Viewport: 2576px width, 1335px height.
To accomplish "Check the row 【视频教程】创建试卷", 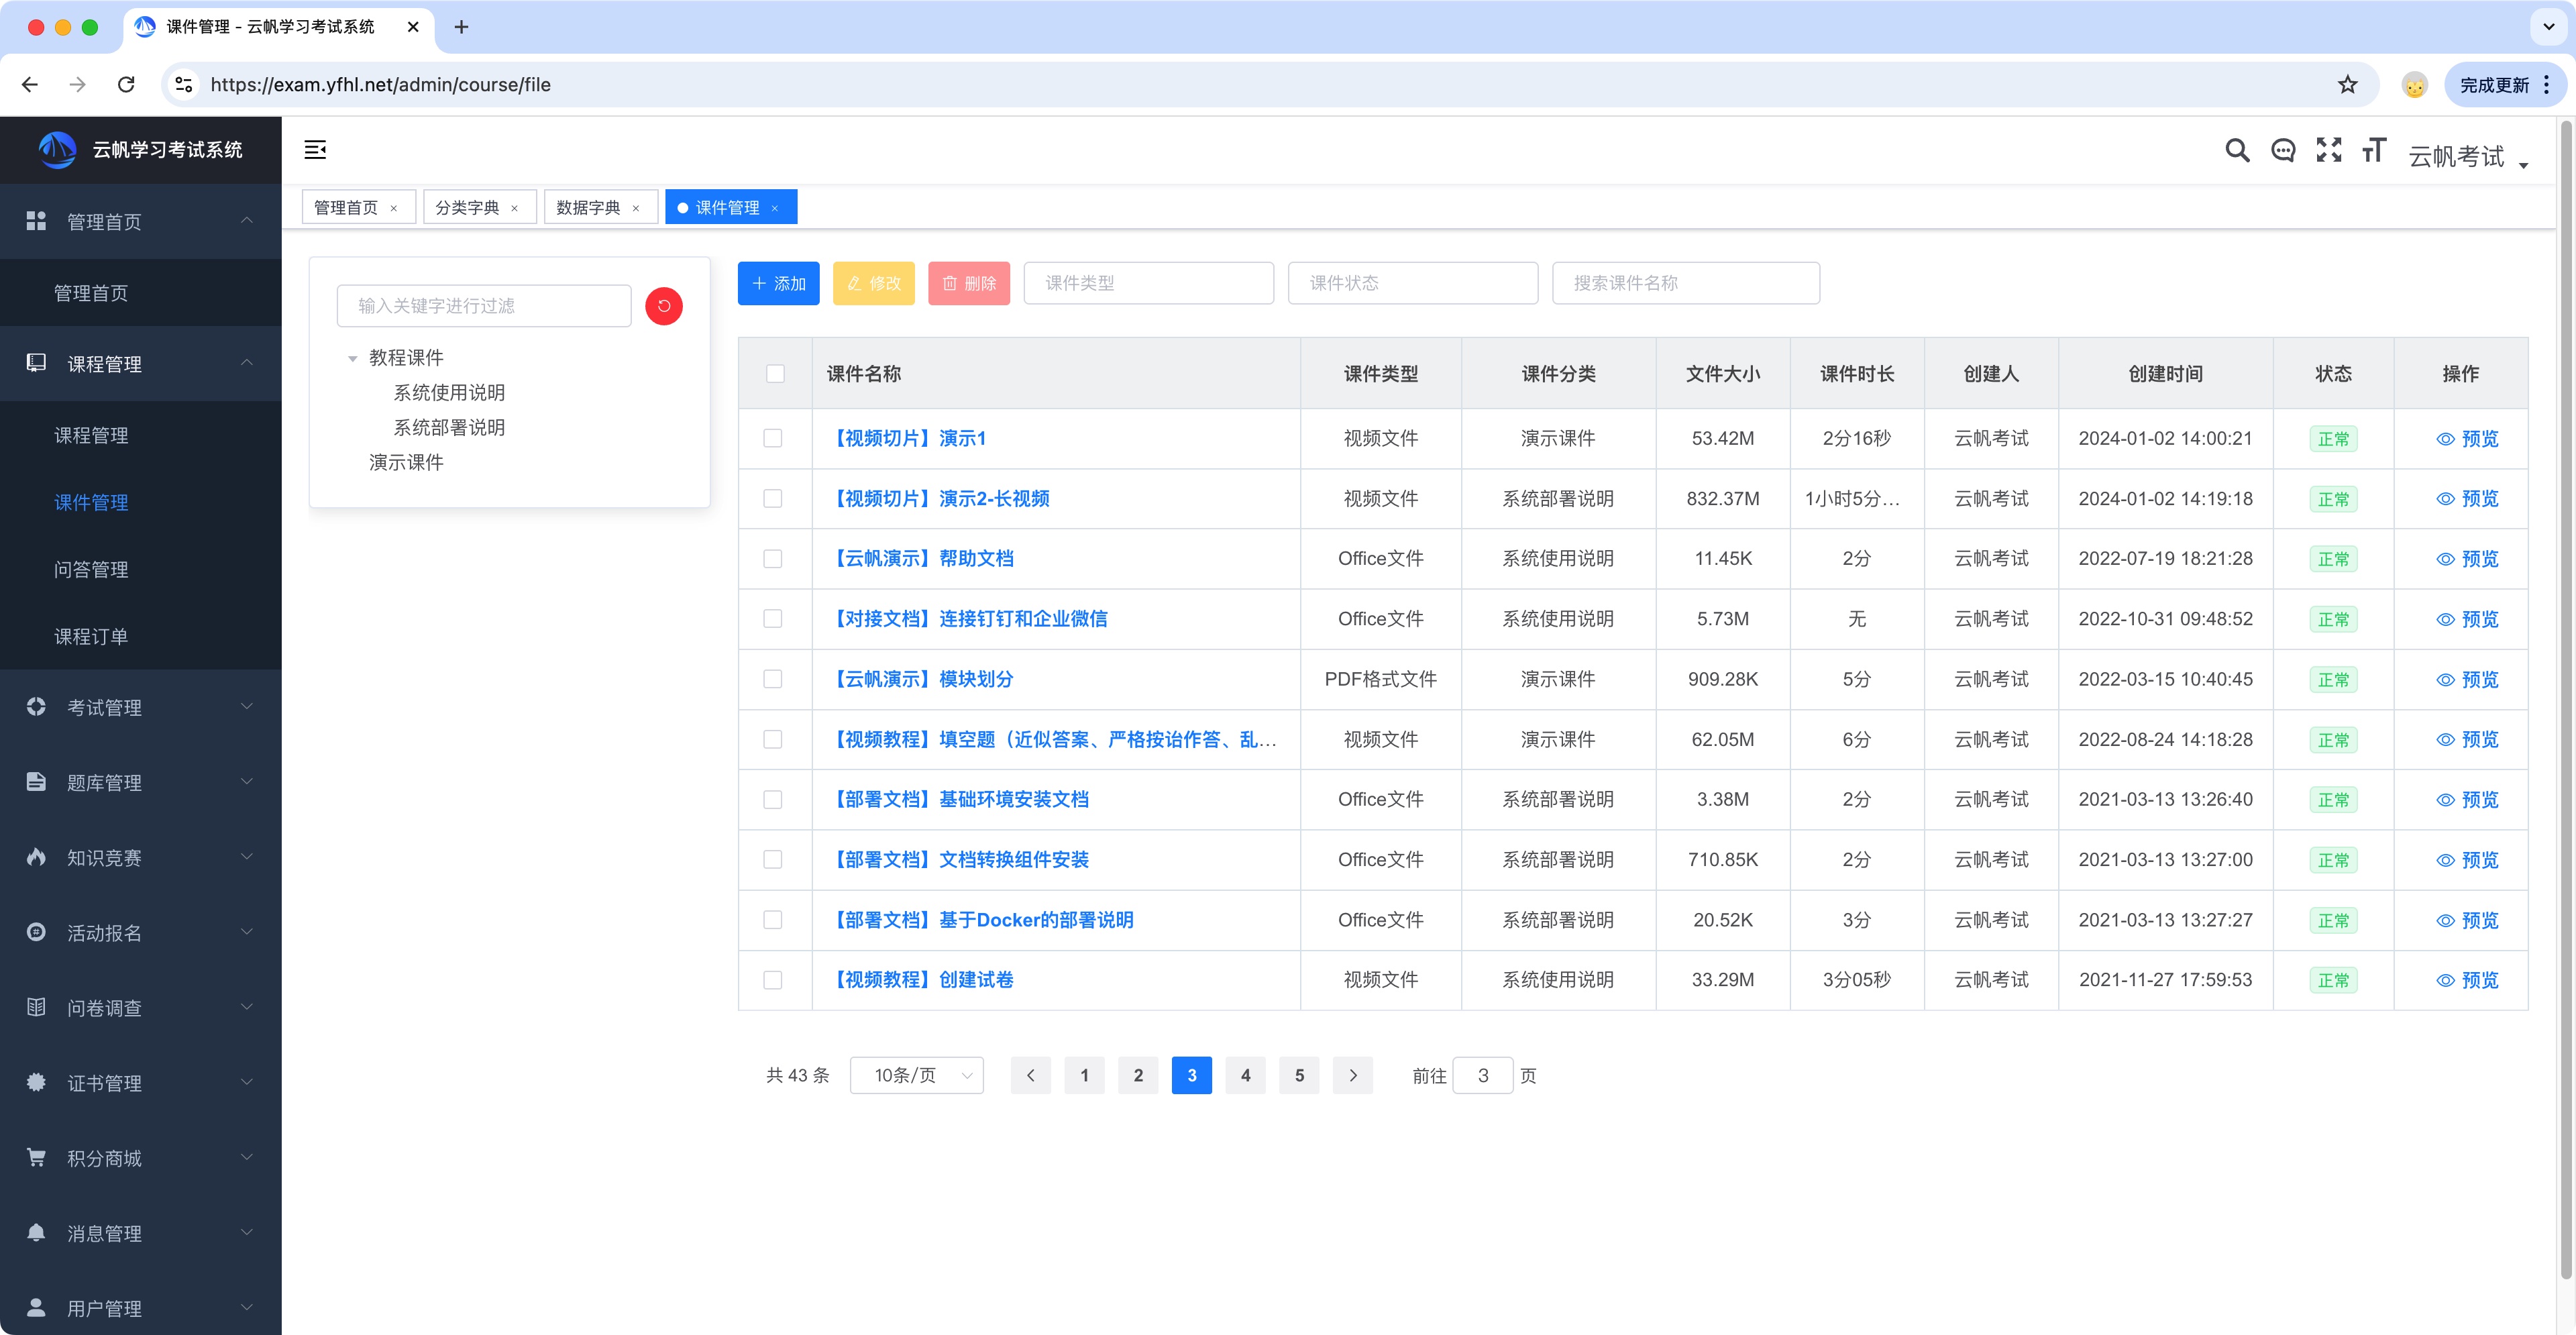I will (x=773, y=980).
